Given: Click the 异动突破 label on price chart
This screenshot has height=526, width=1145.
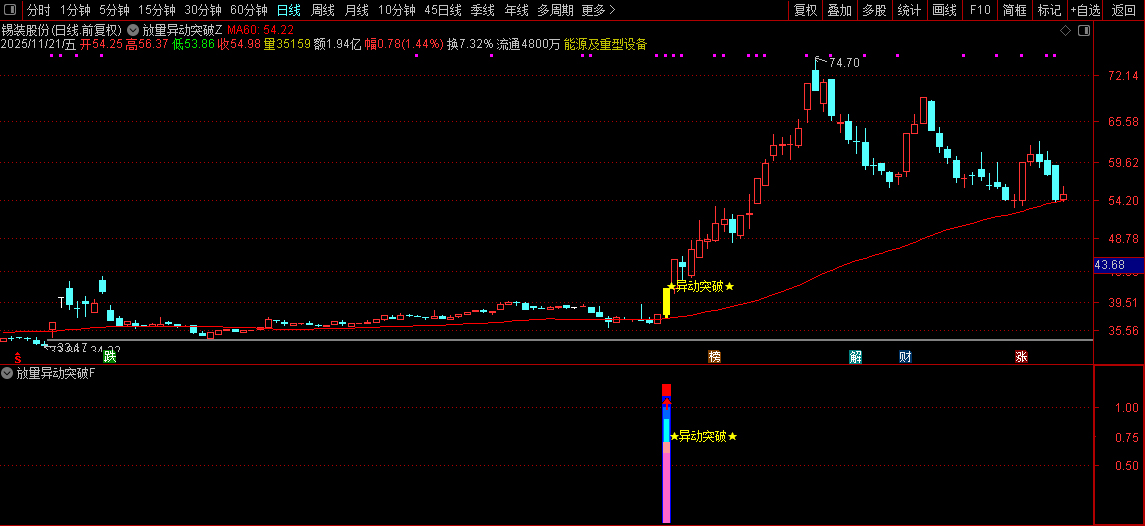Looking at the screenshot, I should pyautogui.click(x=700, y=286).
